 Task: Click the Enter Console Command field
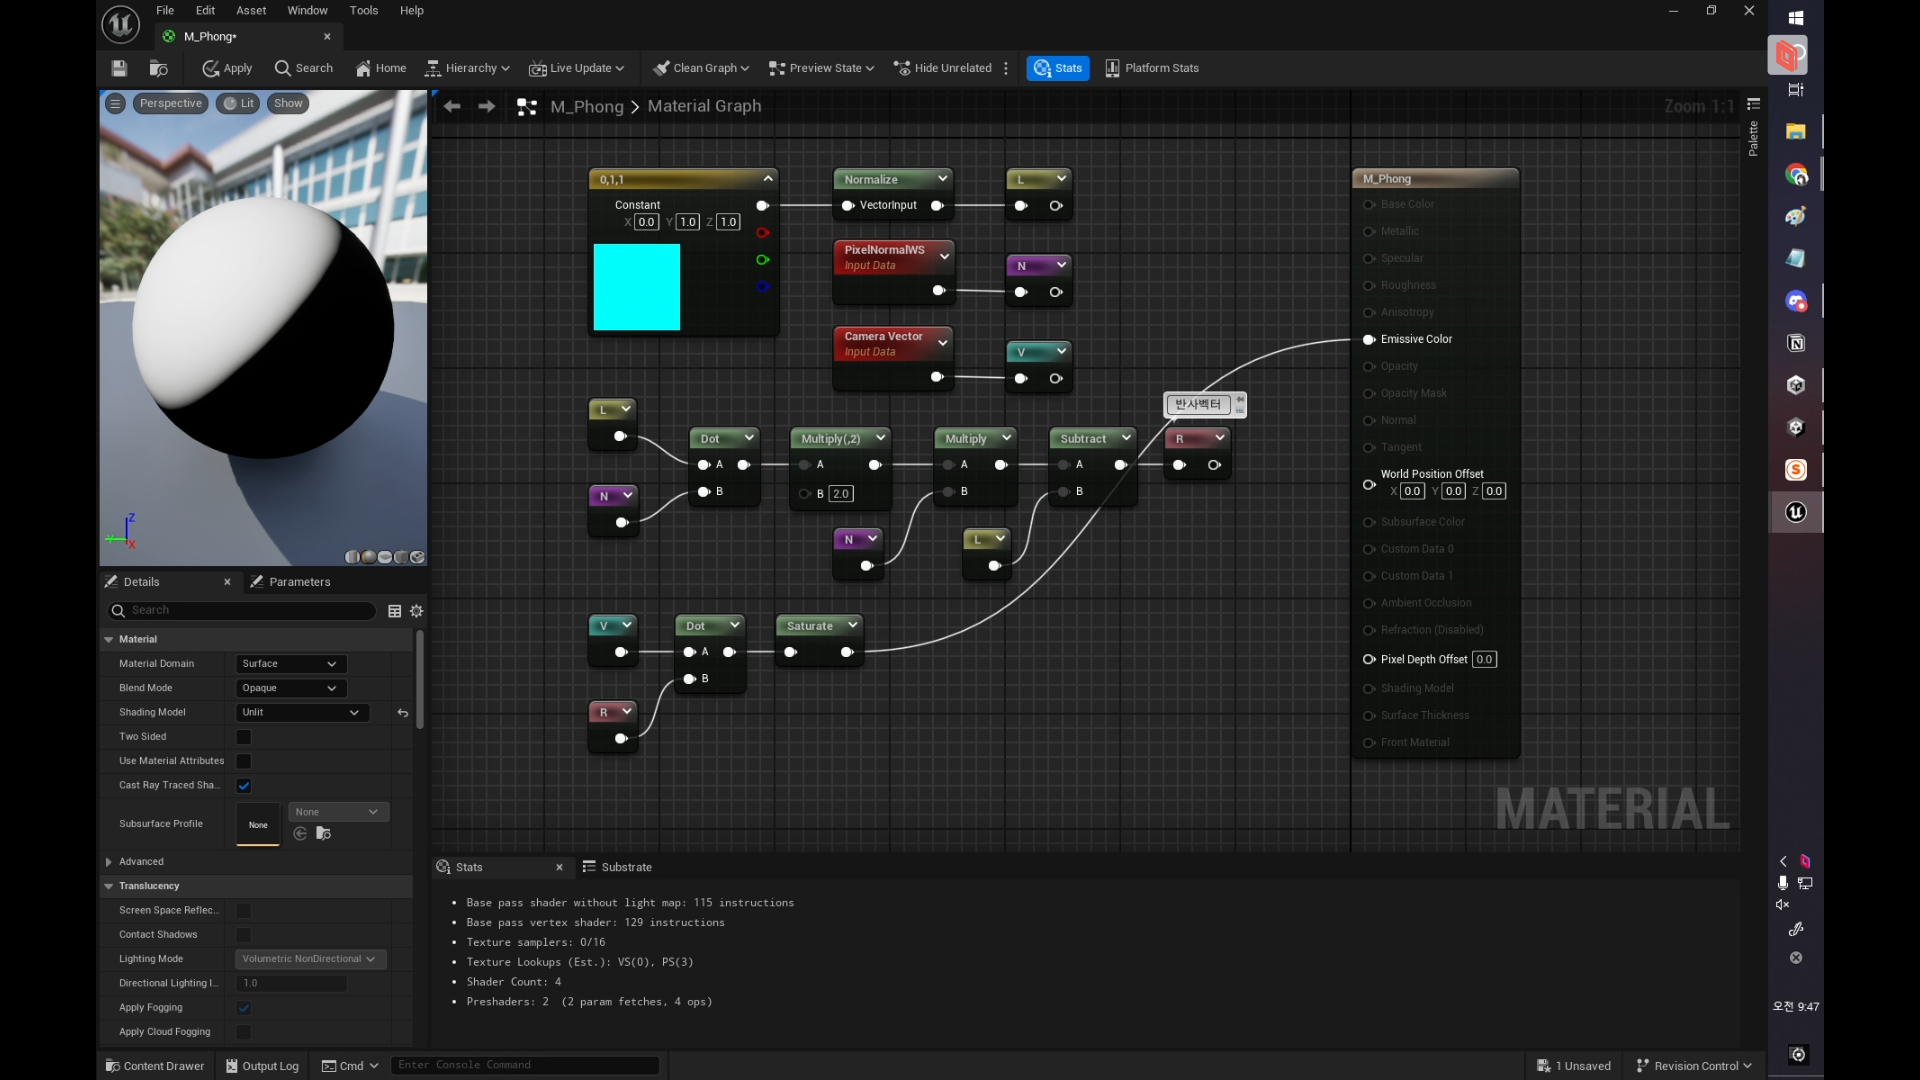click(x=525, y=1065)
